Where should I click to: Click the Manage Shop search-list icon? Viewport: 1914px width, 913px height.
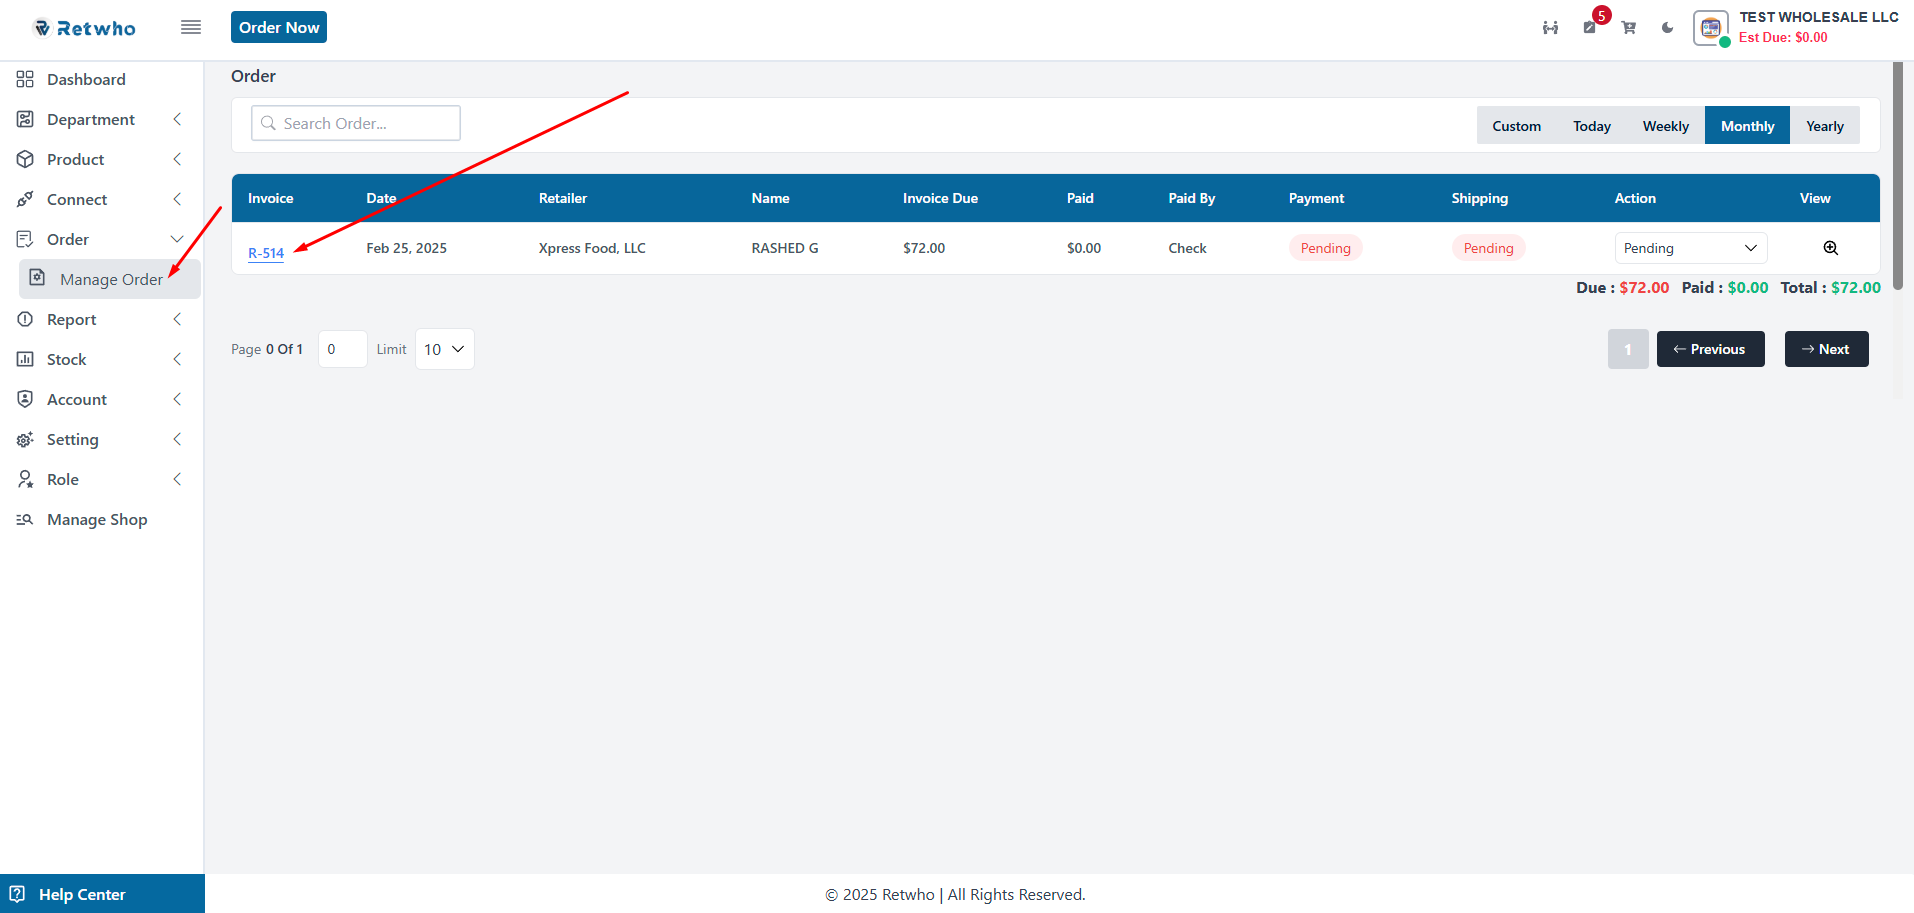click(x=25, y=519)
